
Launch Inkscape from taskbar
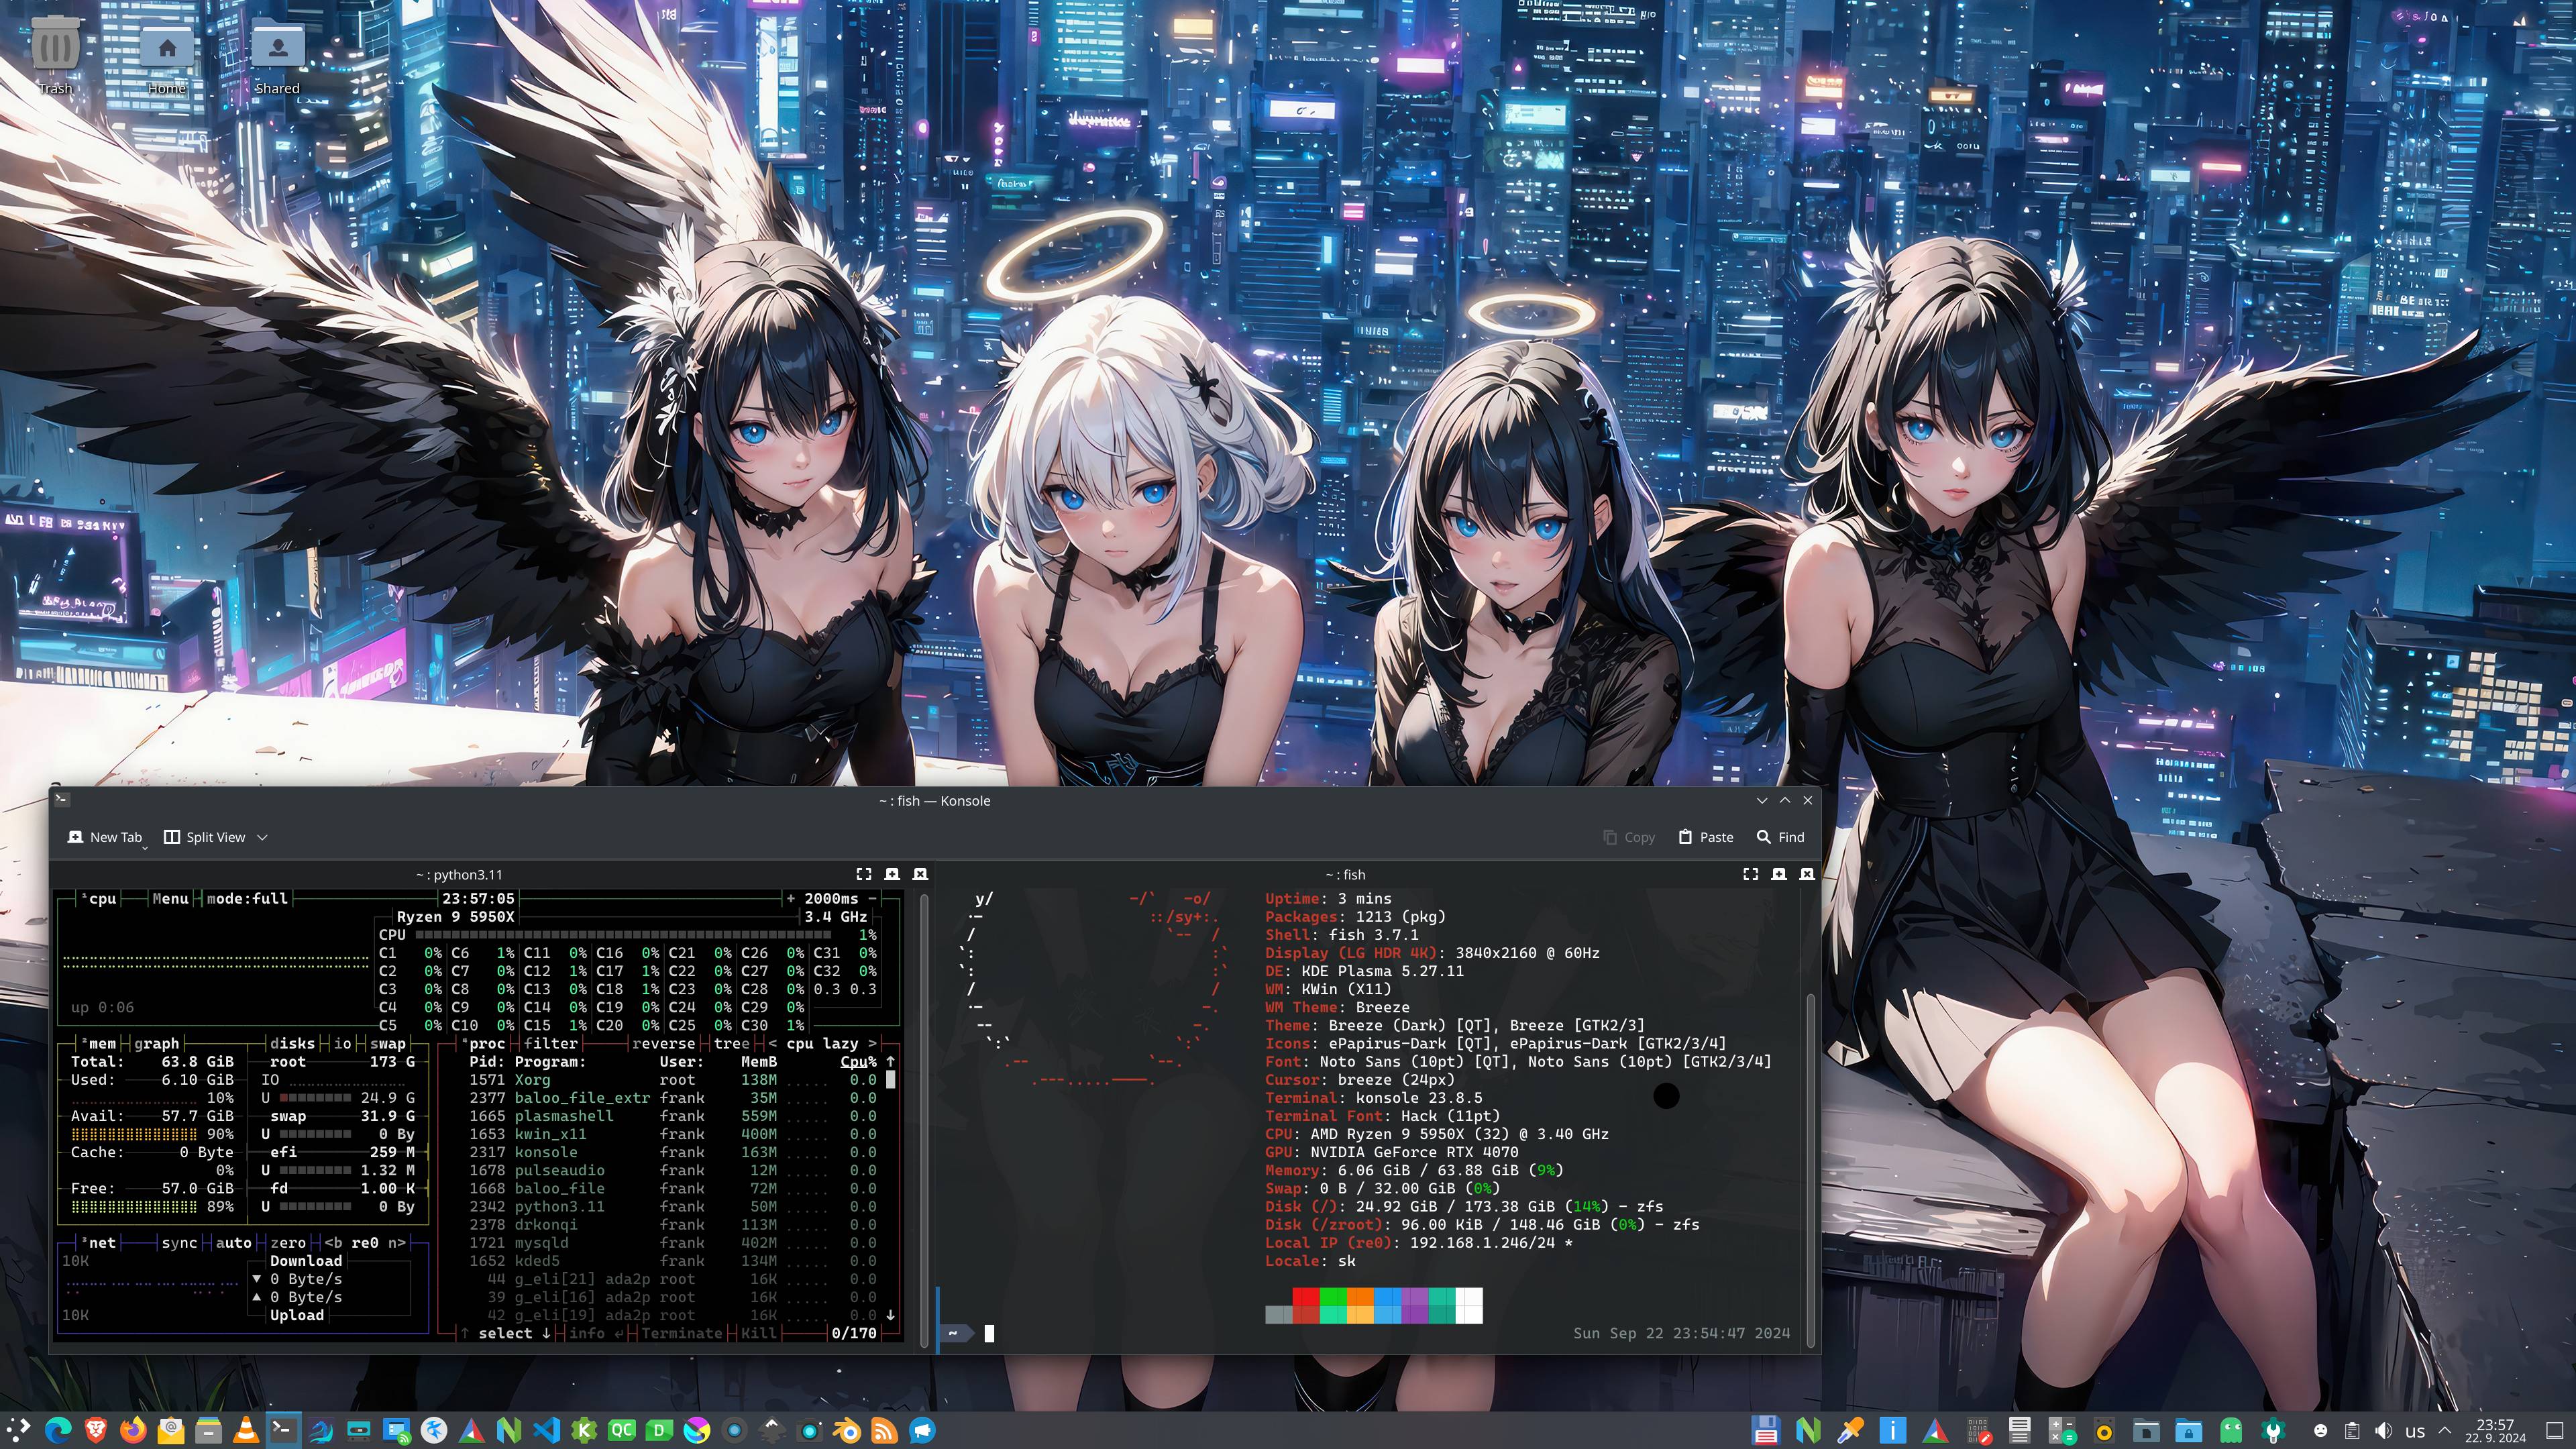(772, 1430)
